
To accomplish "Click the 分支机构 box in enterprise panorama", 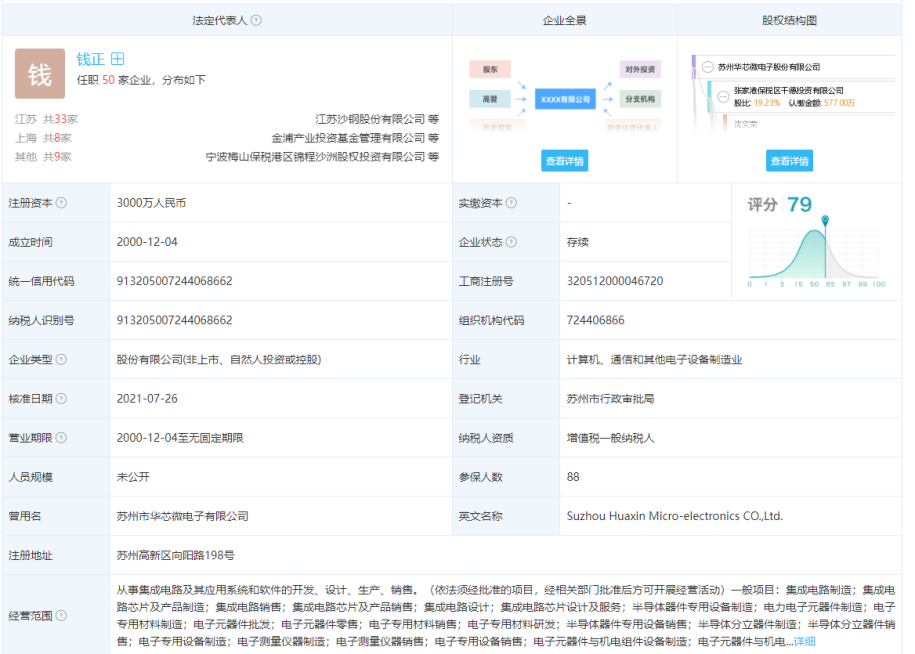I will (640, 99).
